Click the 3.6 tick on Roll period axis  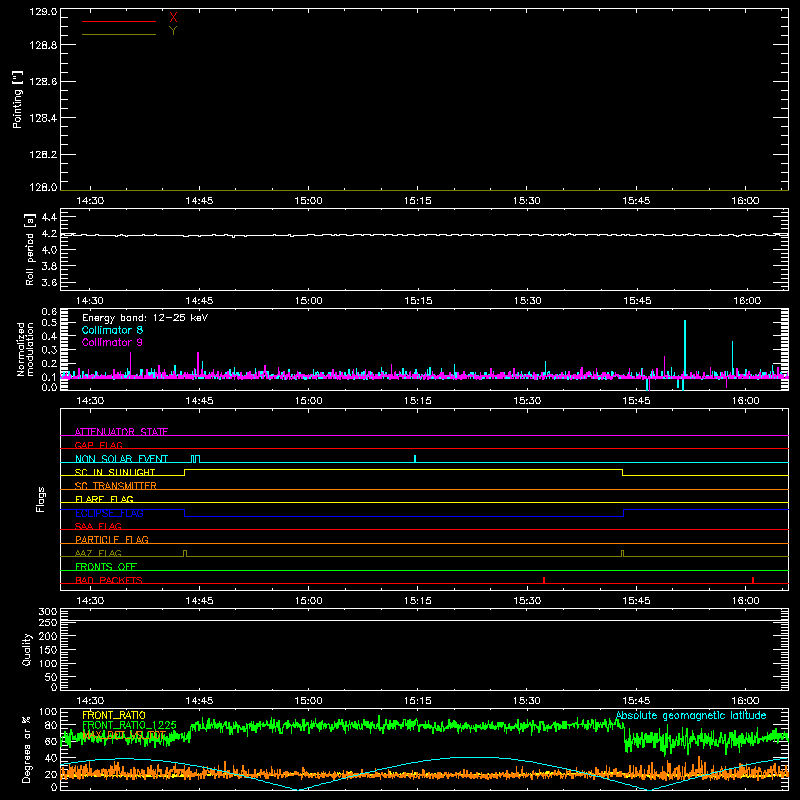click(x=49, y=282)
